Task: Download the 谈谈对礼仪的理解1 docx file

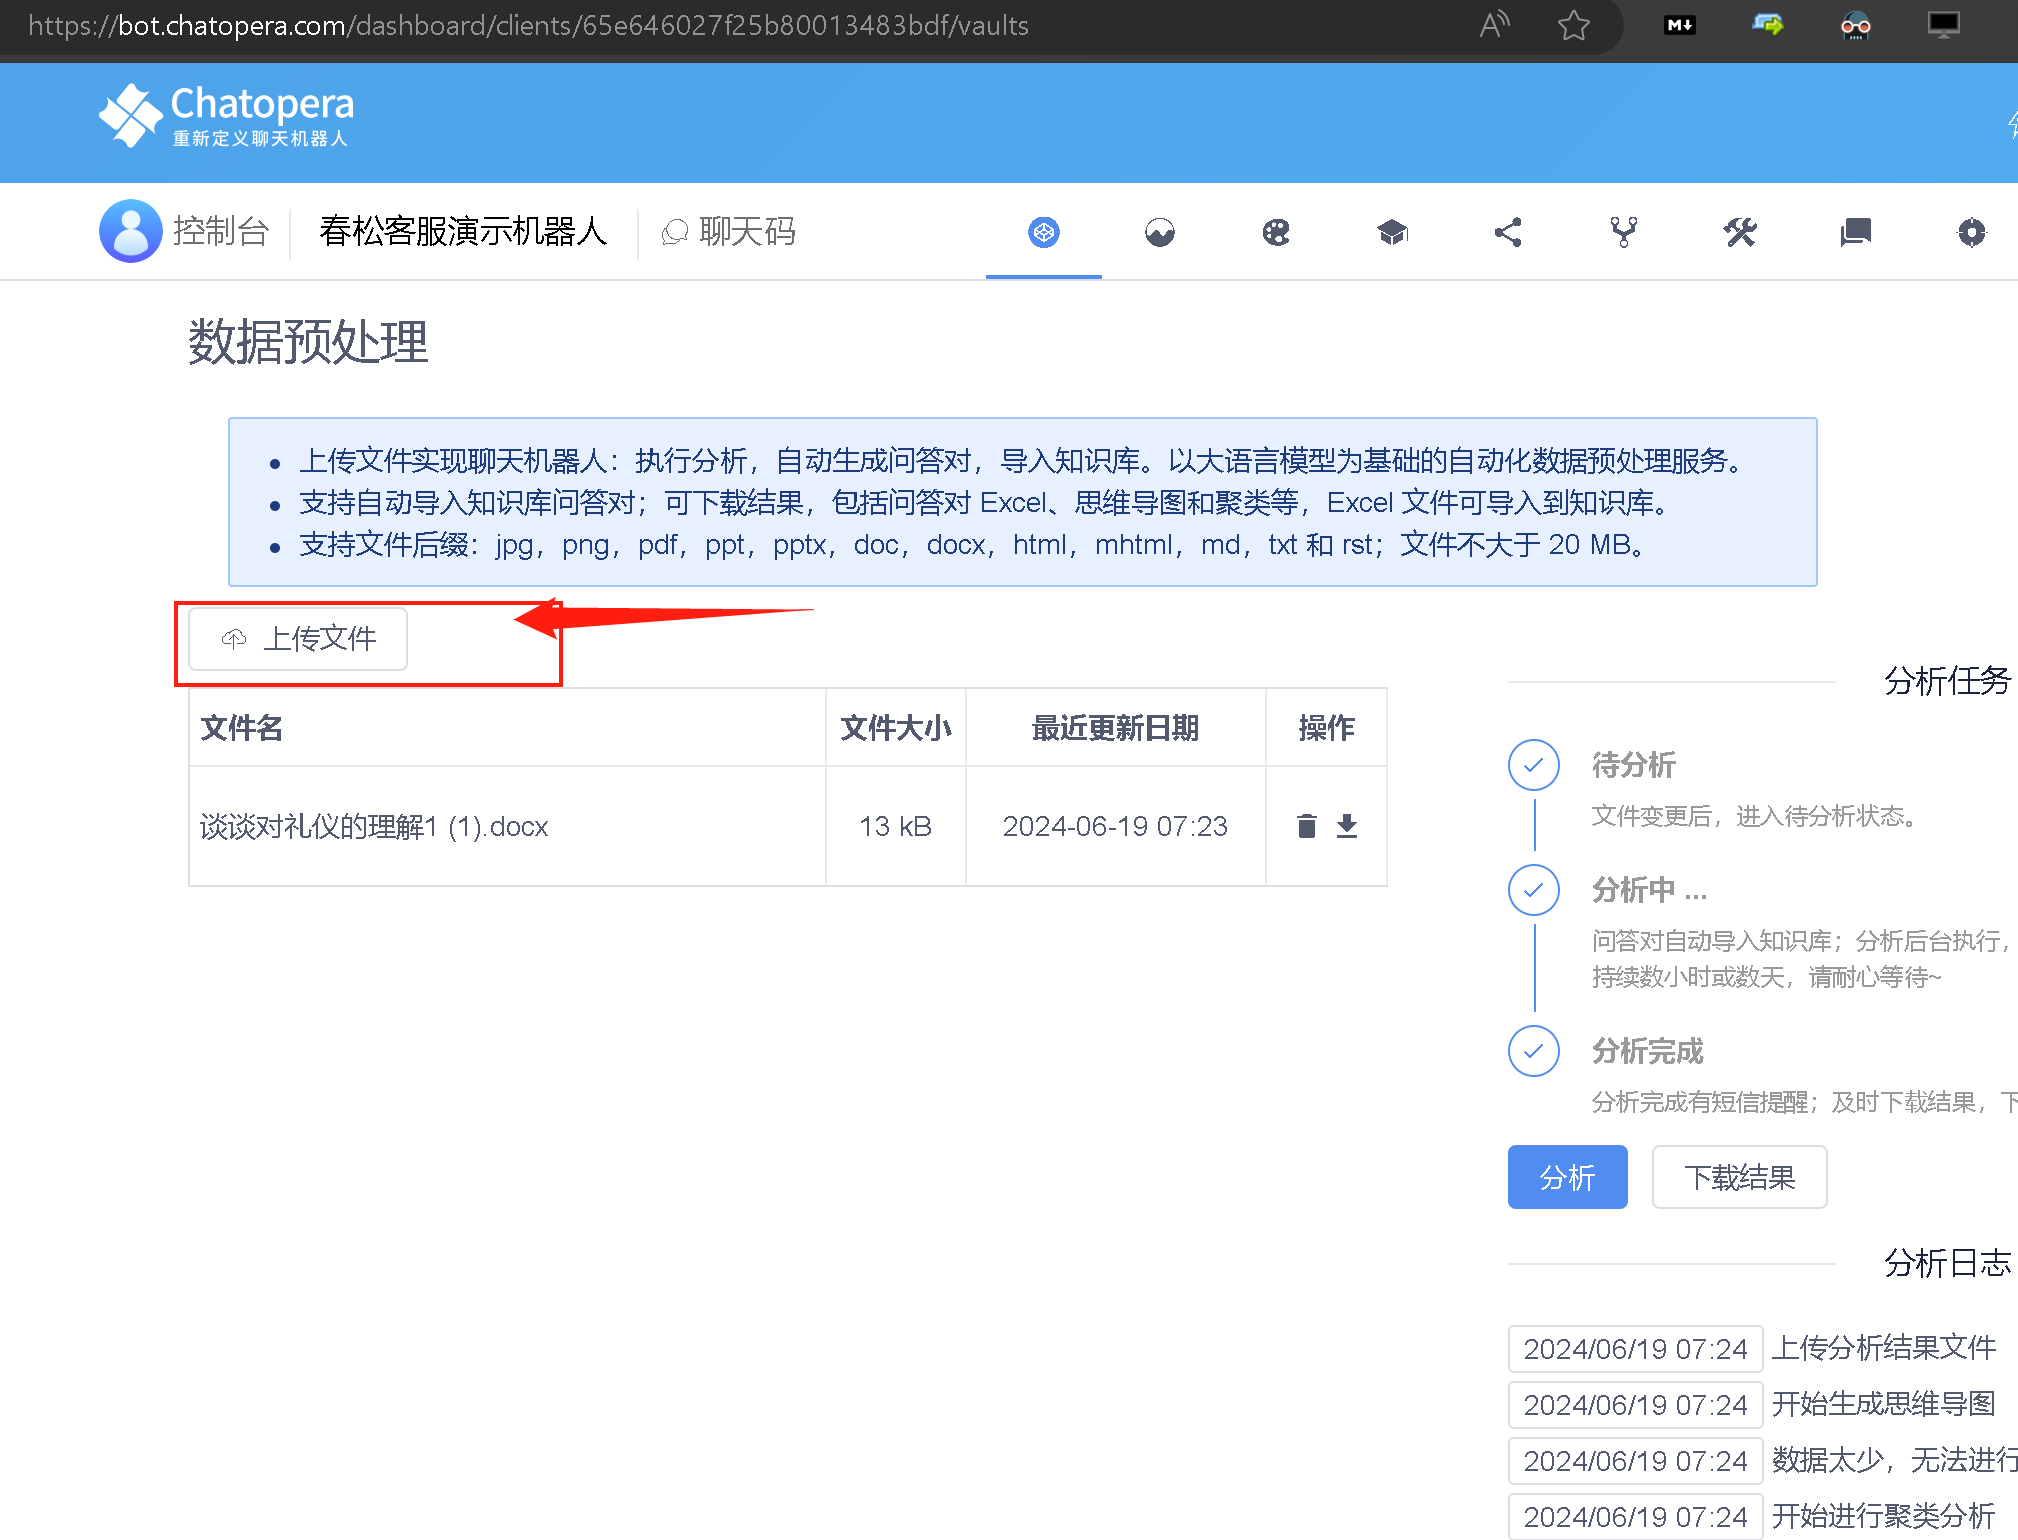Action: tap(1347, 826)
